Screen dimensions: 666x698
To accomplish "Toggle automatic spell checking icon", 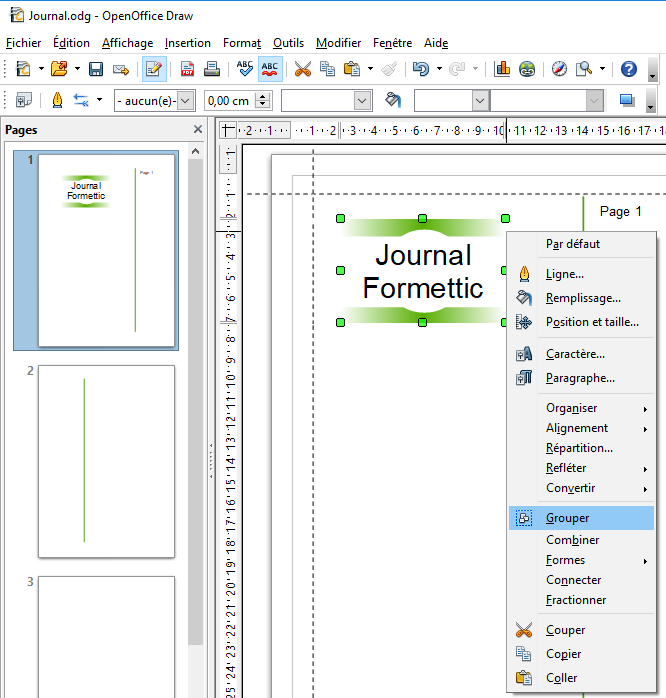I will click(x=270, y=69).
